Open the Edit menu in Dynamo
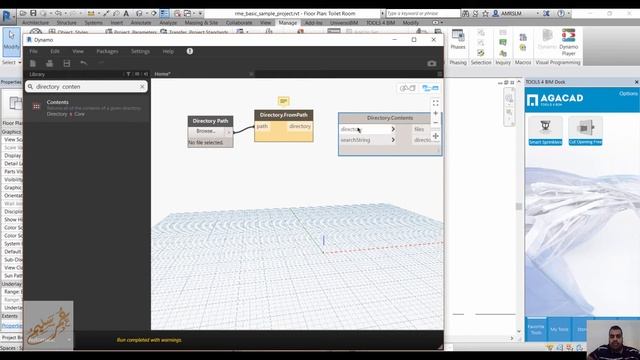Screen dimensions: 640x360 (55, 51)
